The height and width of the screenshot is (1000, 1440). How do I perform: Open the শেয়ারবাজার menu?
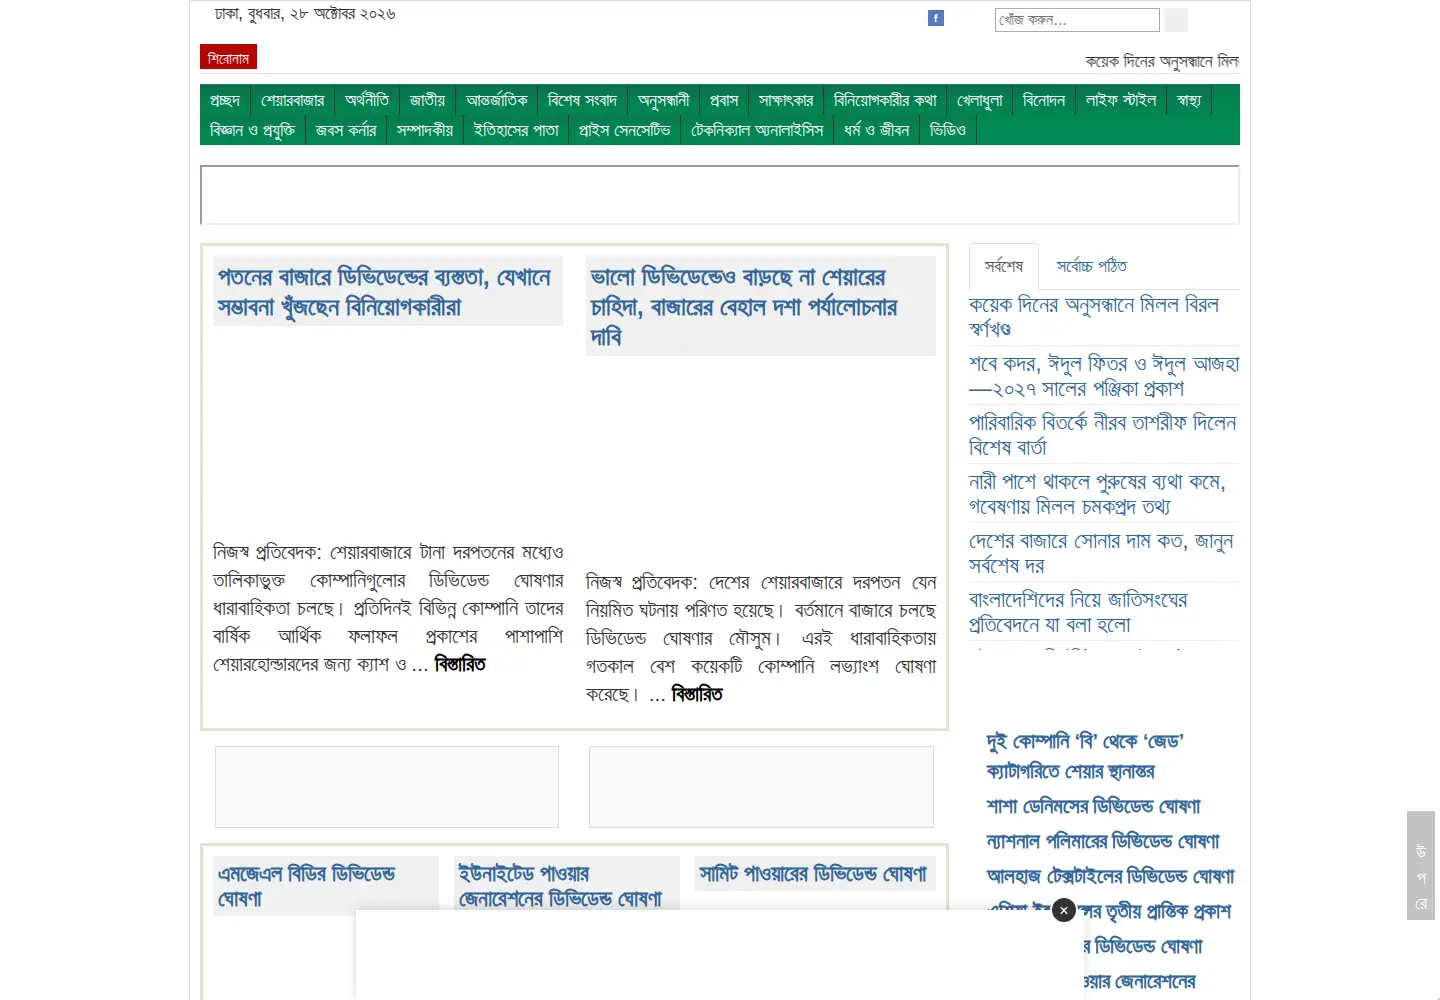click(x=293, y=100)
